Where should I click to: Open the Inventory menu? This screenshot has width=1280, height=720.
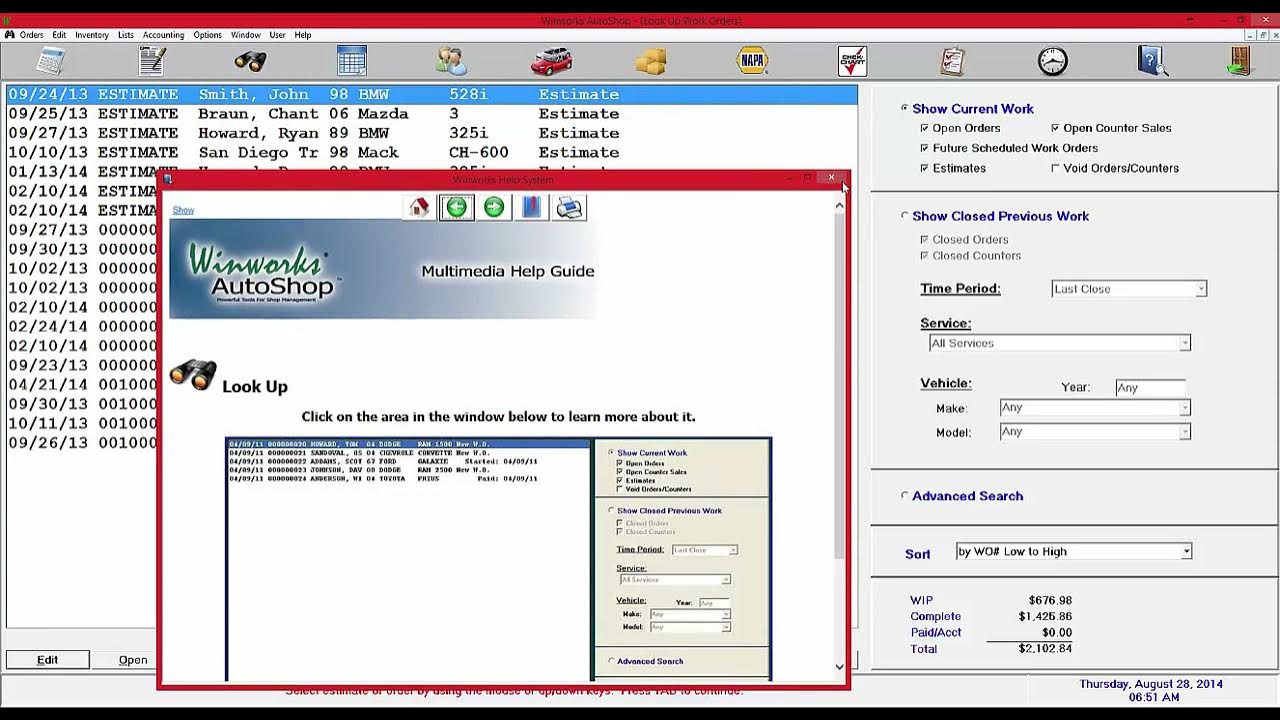[92, 35]
